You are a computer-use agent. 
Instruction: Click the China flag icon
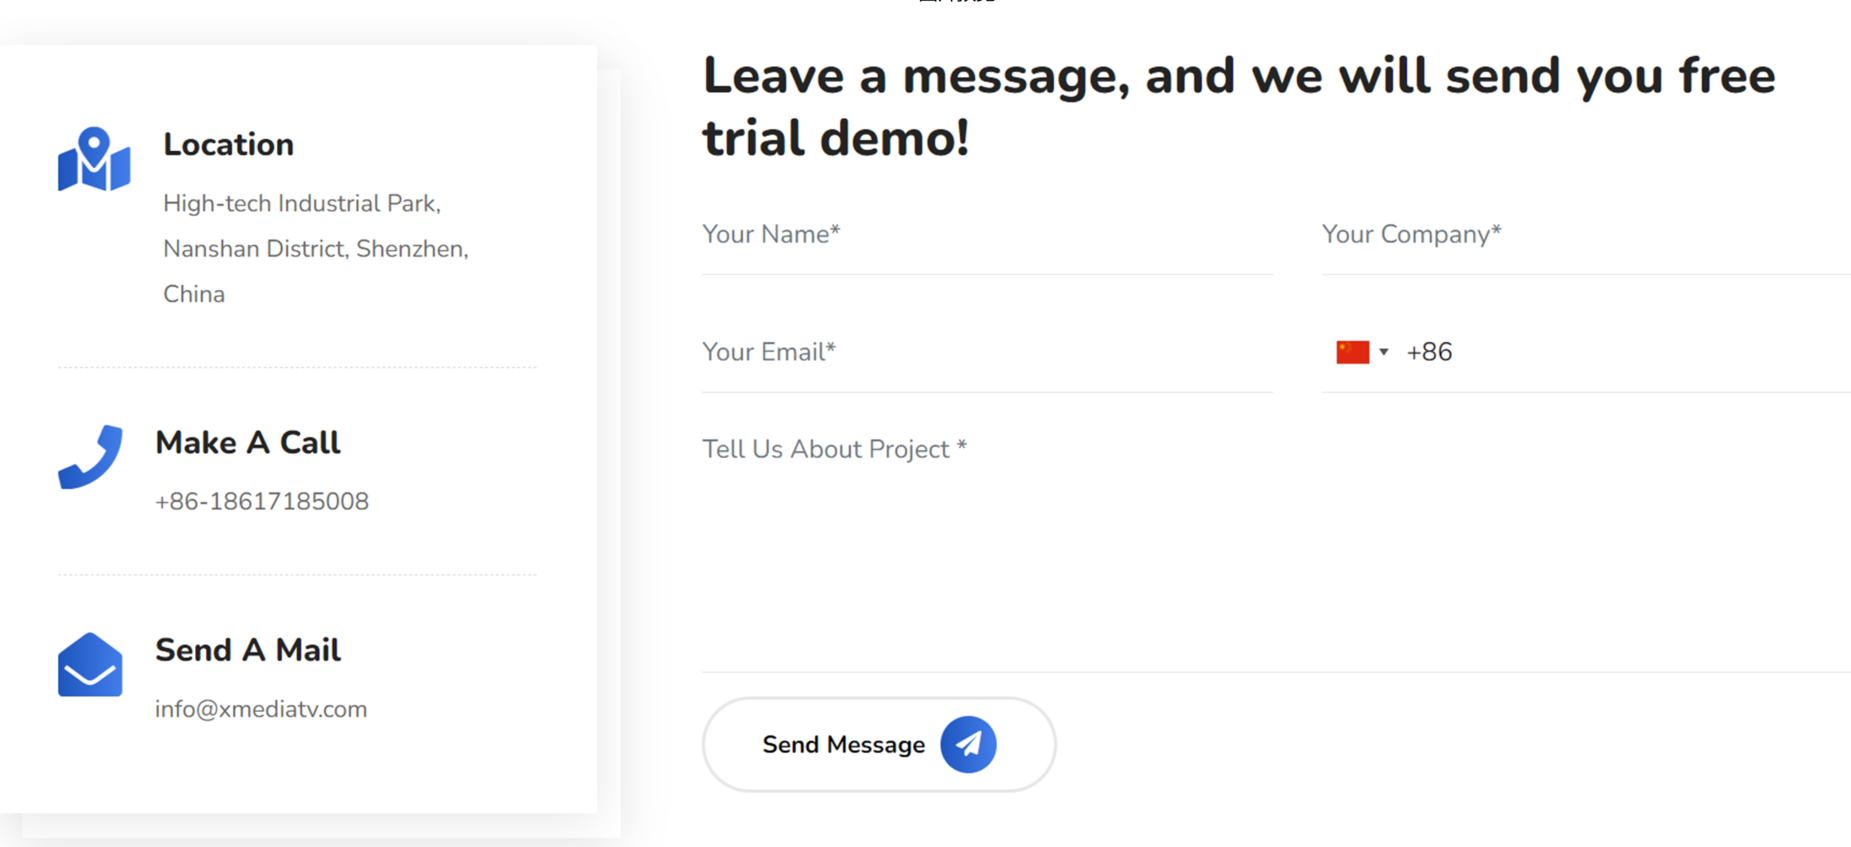click(1352, 352)
